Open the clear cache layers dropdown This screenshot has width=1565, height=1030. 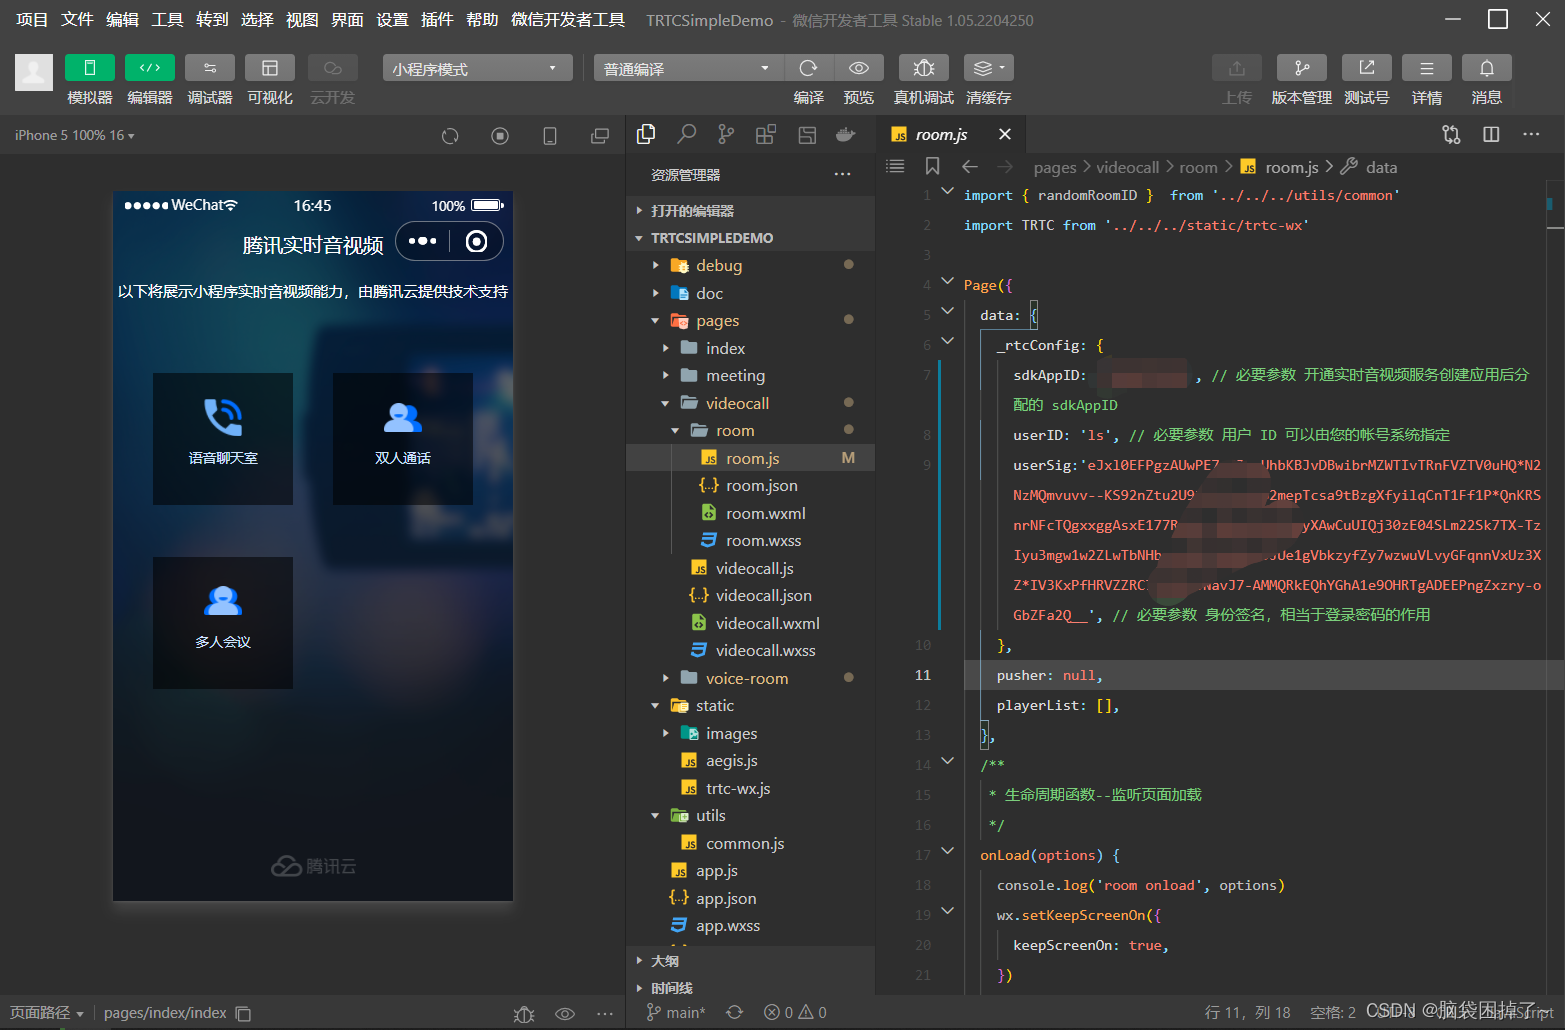click(x=989, y=67)
